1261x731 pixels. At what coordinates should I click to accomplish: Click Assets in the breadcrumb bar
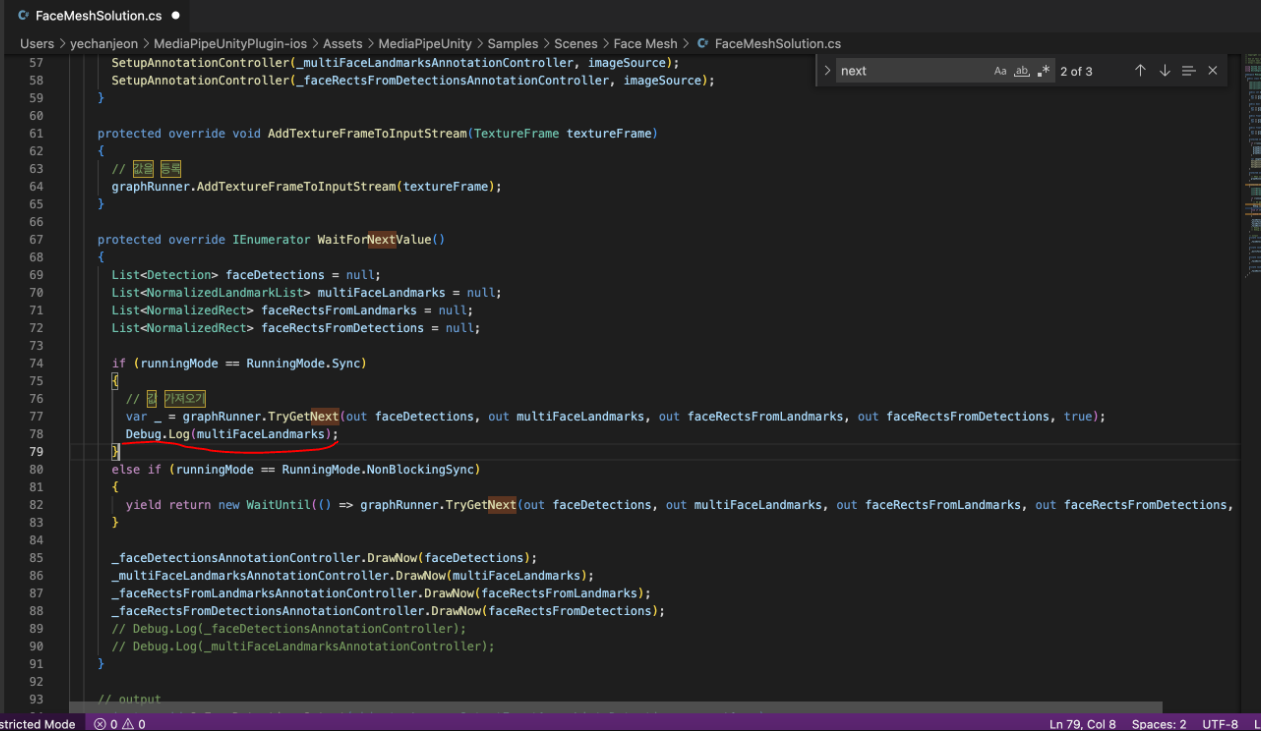pyautogui.click(x=342, y=44)
